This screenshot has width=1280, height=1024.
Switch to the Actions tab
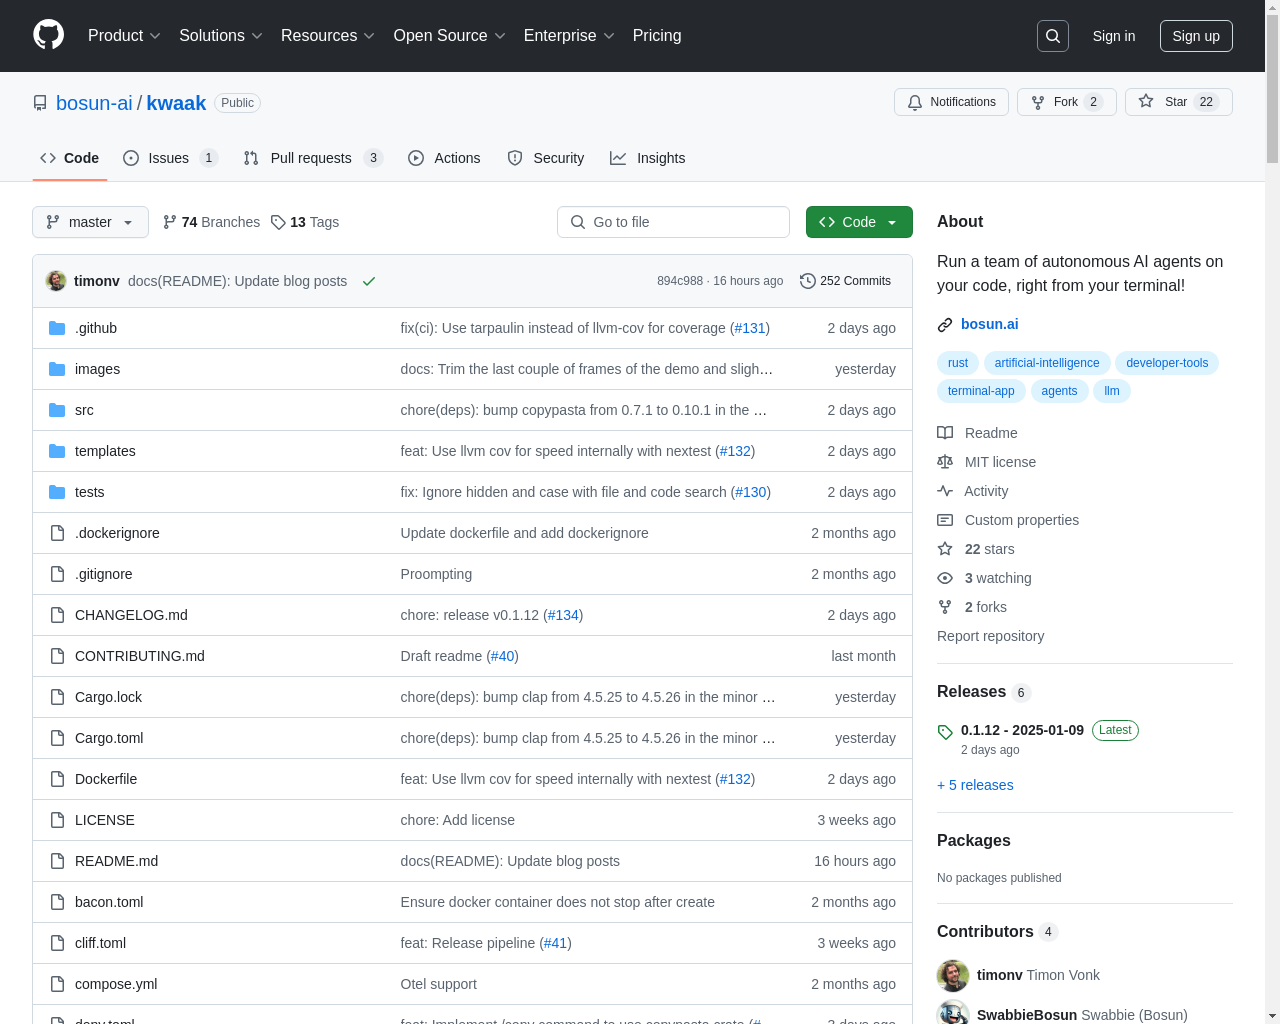444,158
